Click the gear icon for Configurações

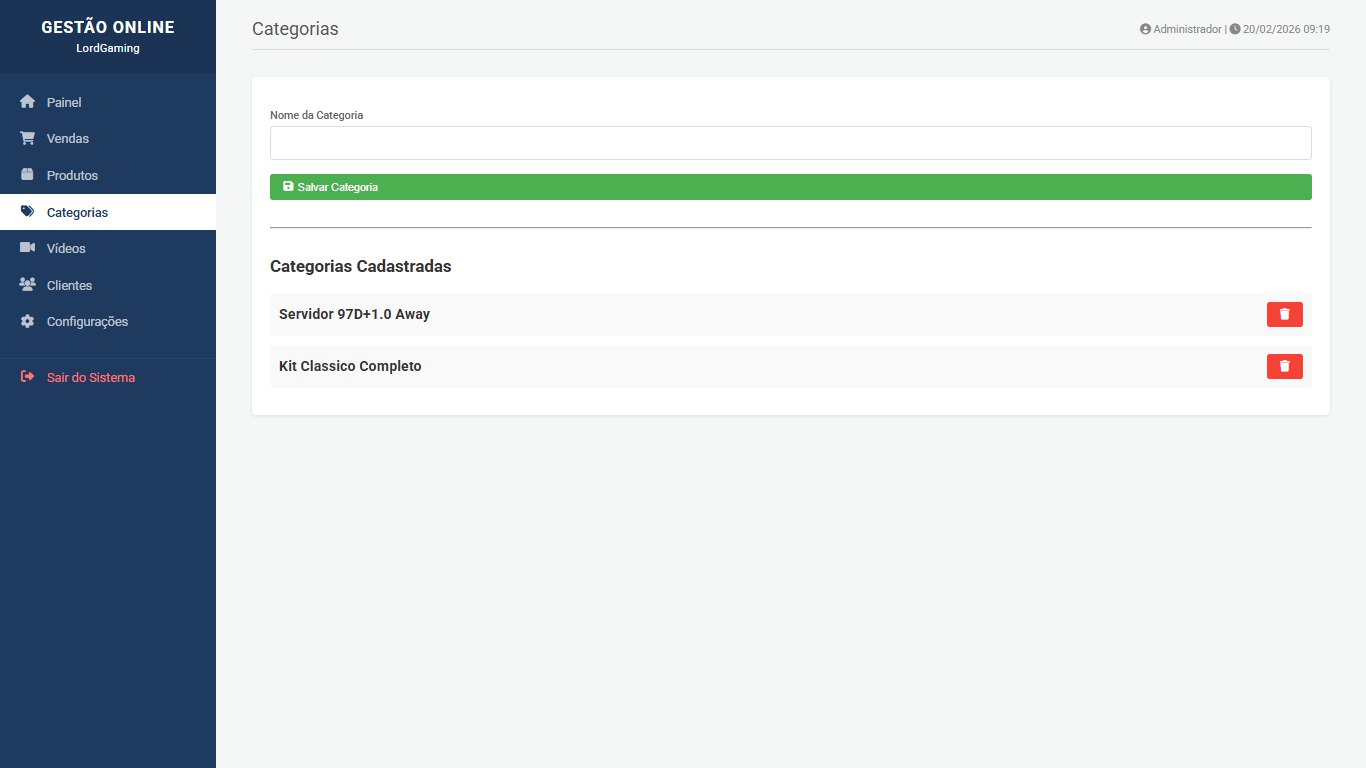point(27,322)
